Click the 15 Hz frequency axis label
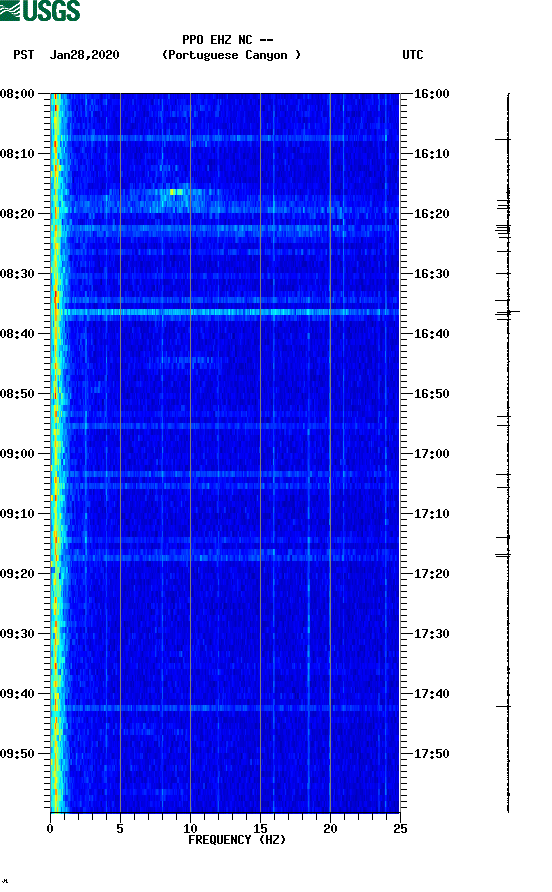 pos(260,828)
